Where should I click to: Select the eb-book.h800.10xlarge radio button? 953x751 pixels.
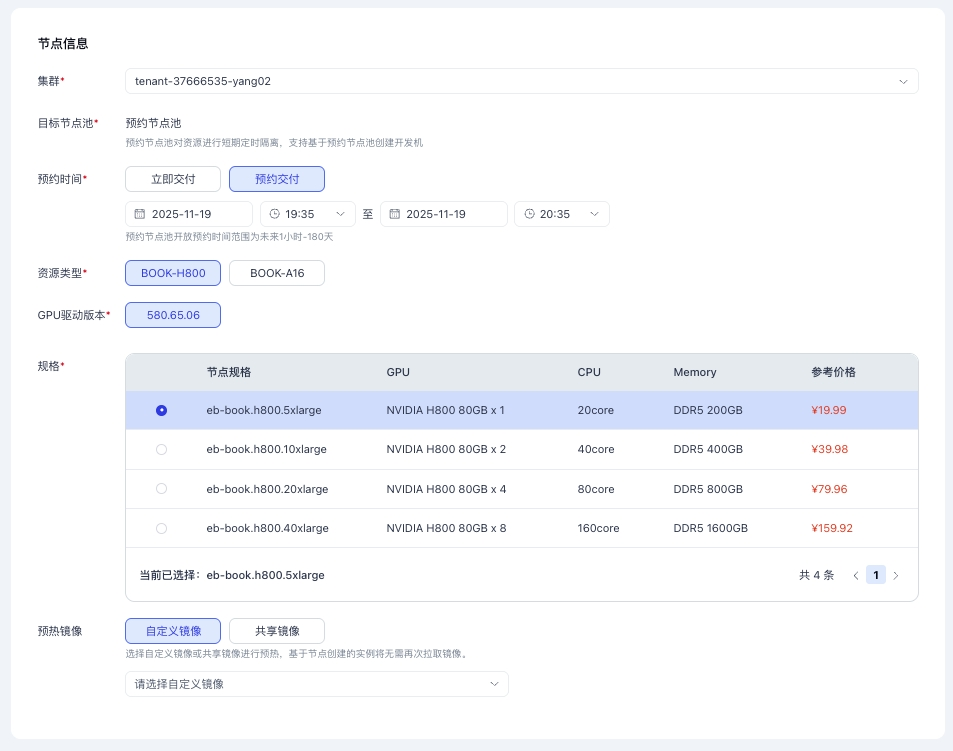point(162,450)
